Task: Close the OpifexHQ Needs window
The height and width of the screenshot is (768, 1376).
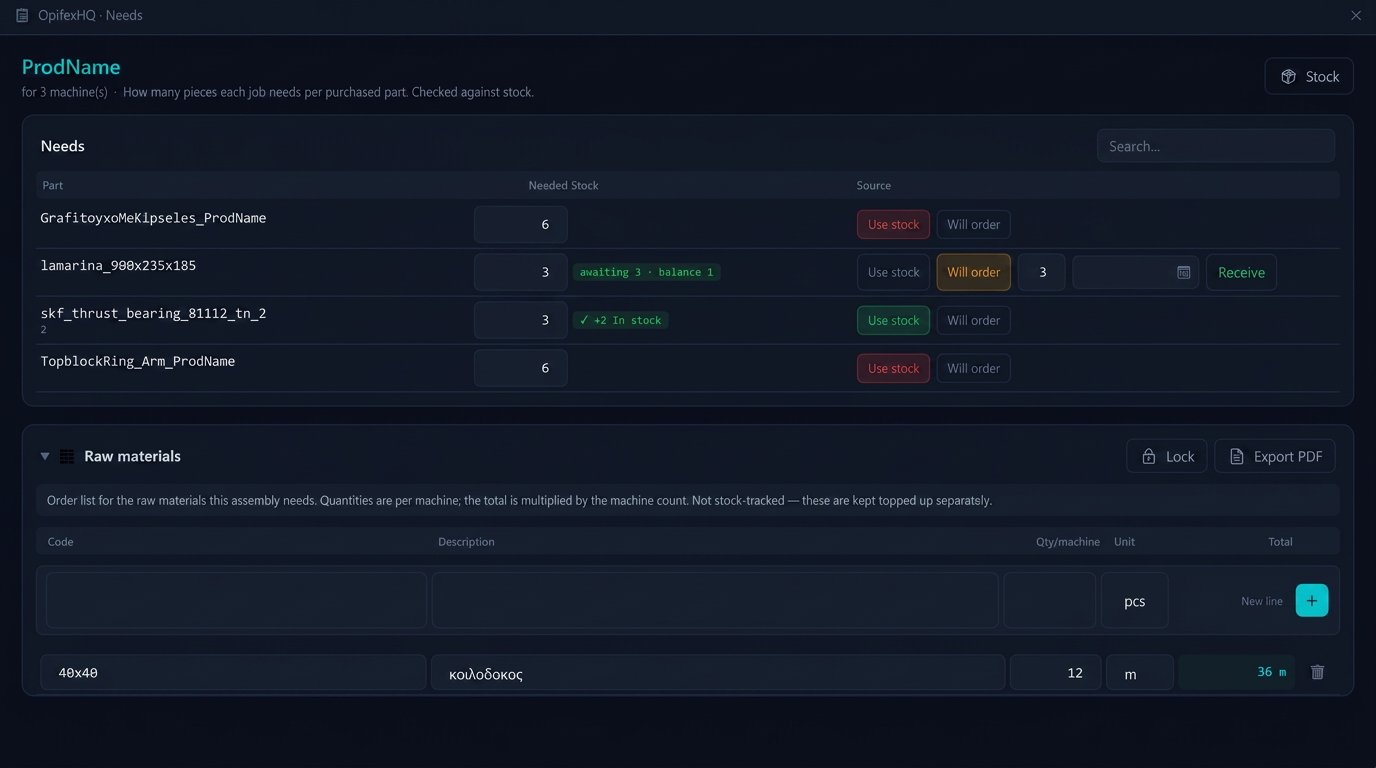Action: tap(1356, 15)
